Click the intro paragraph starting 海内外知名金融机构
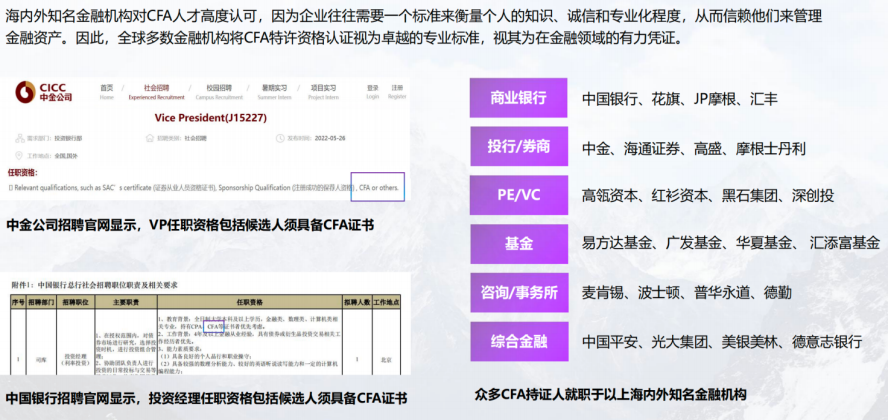888x420 pixels. tap(413, 27)
